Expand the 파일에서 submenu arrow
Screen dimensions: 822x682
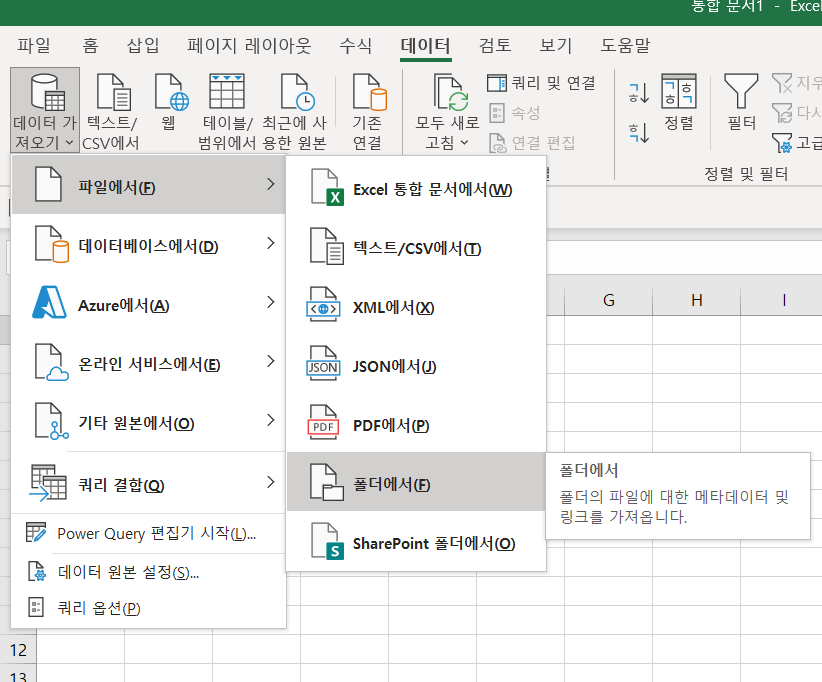(x=271, y=185)
